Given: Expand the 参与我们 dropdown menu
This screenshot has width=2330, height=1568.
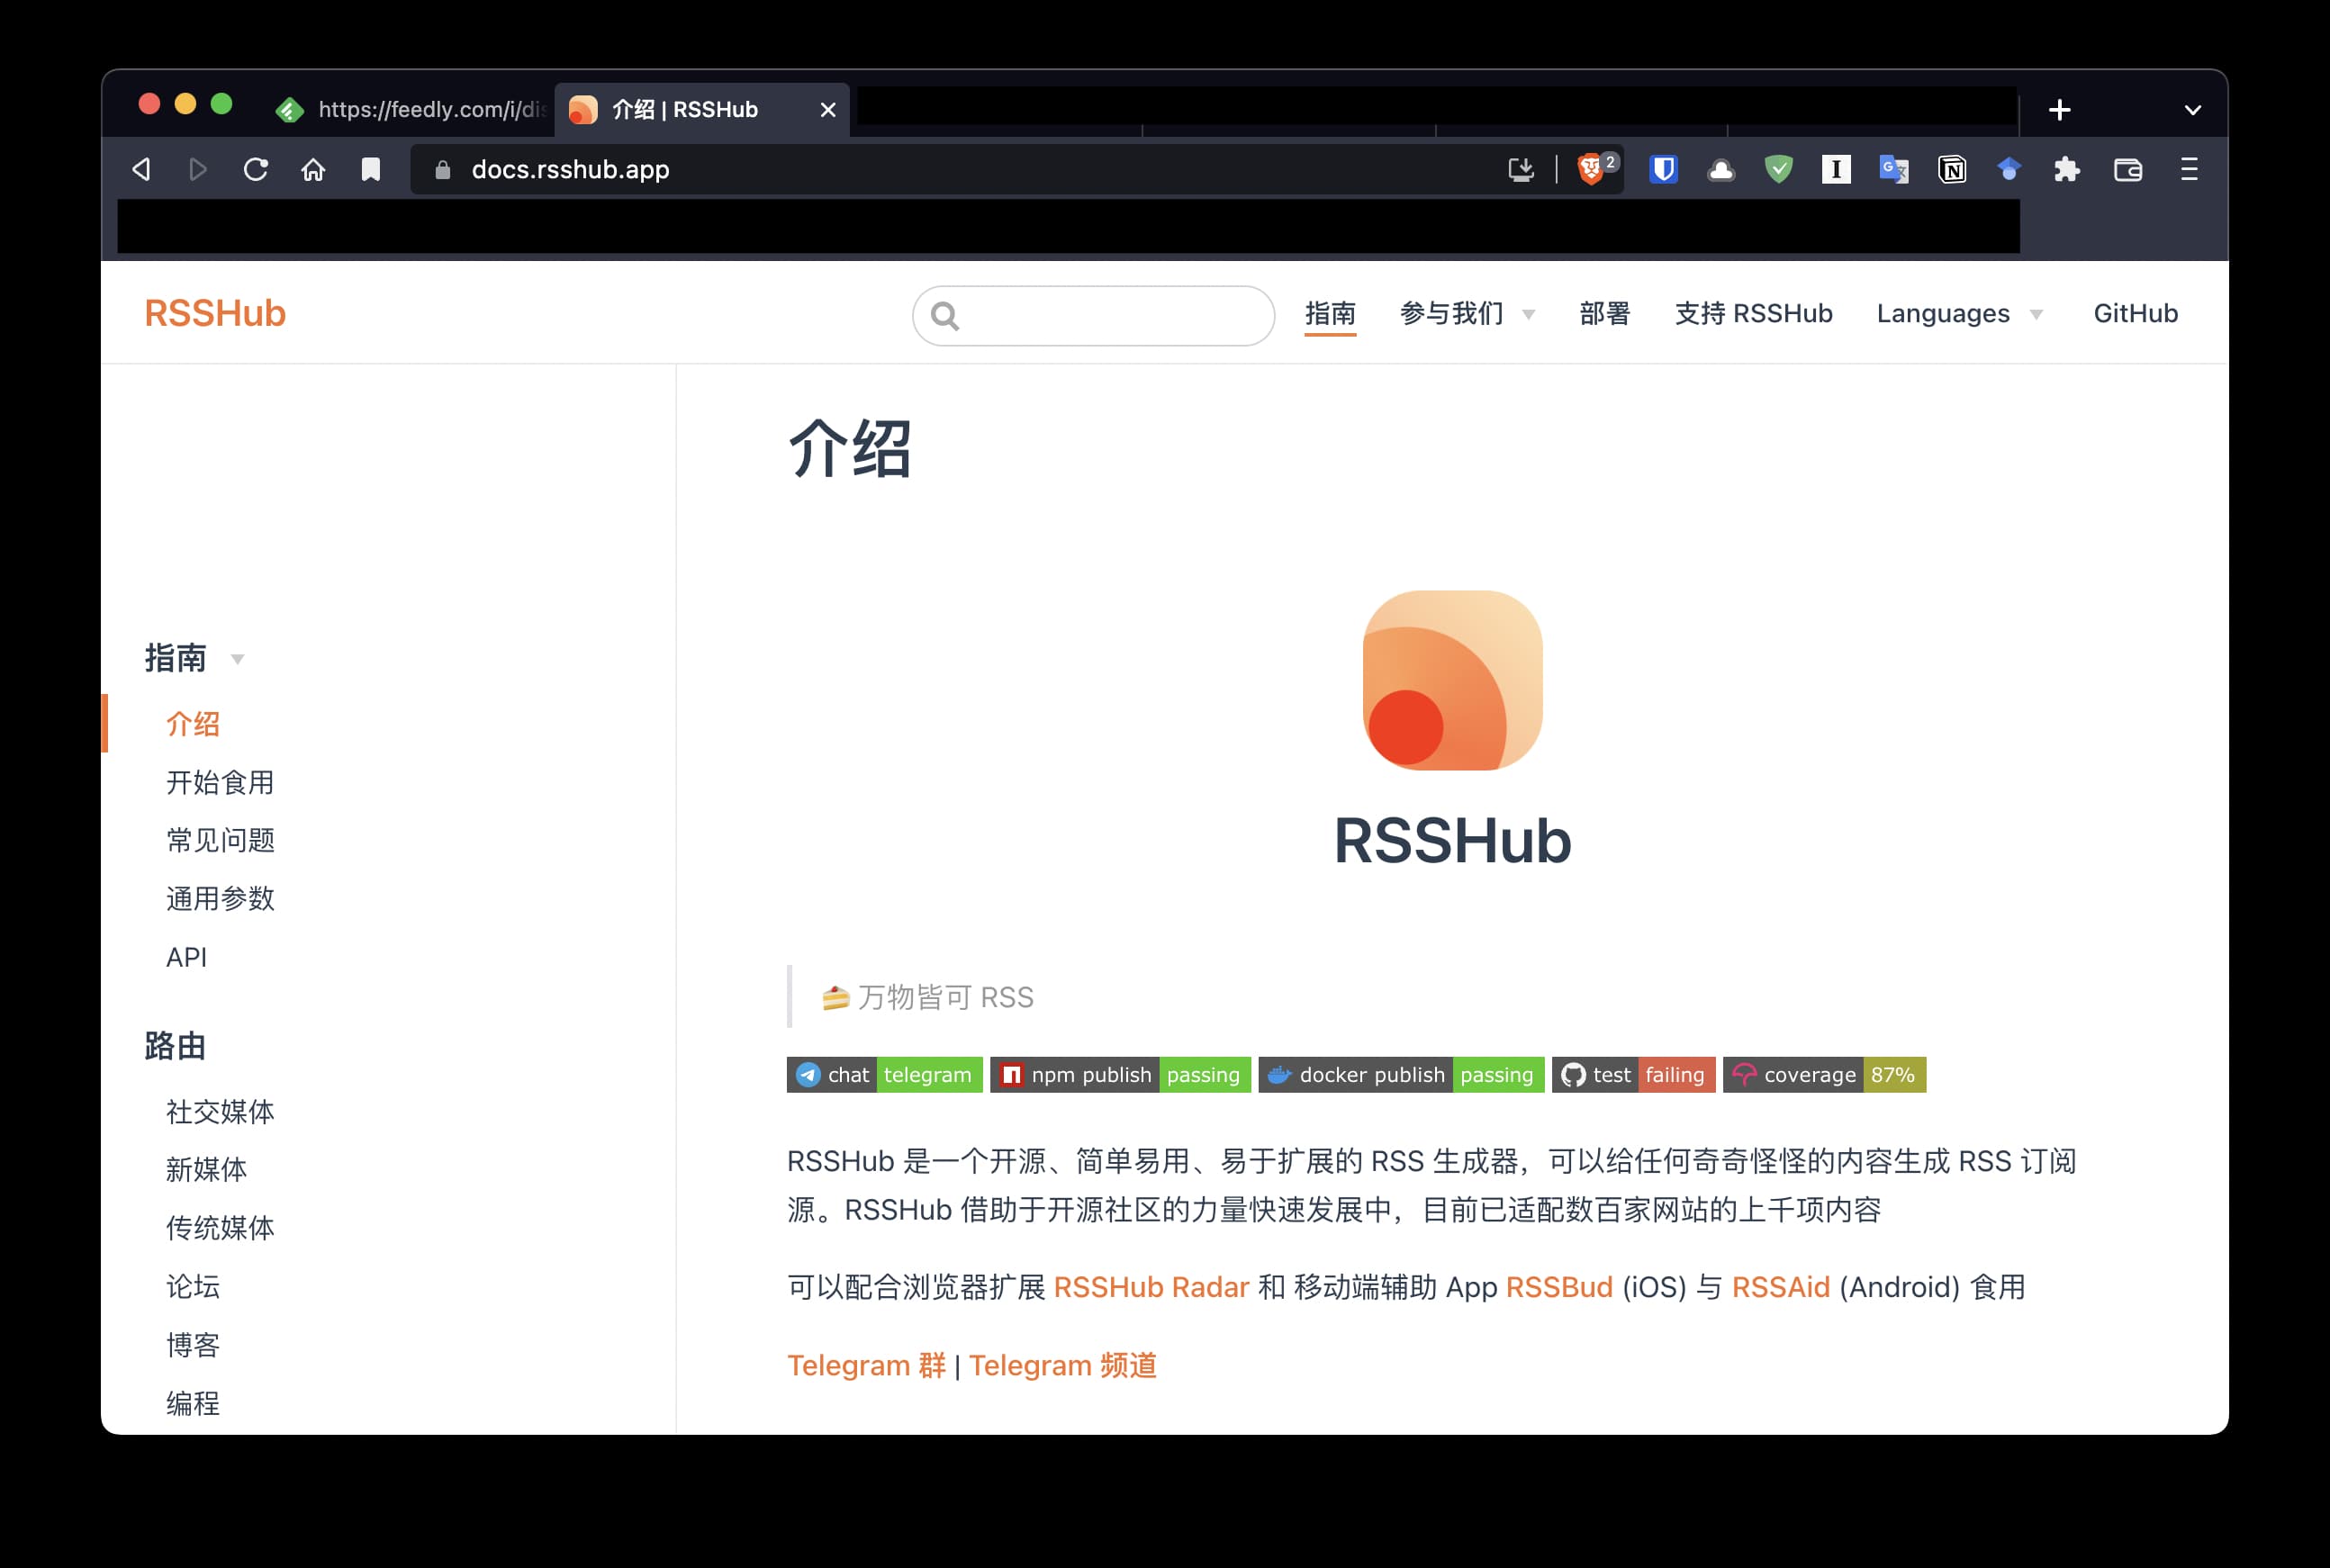Looking at the screenshot, I should pos(1467,314).
